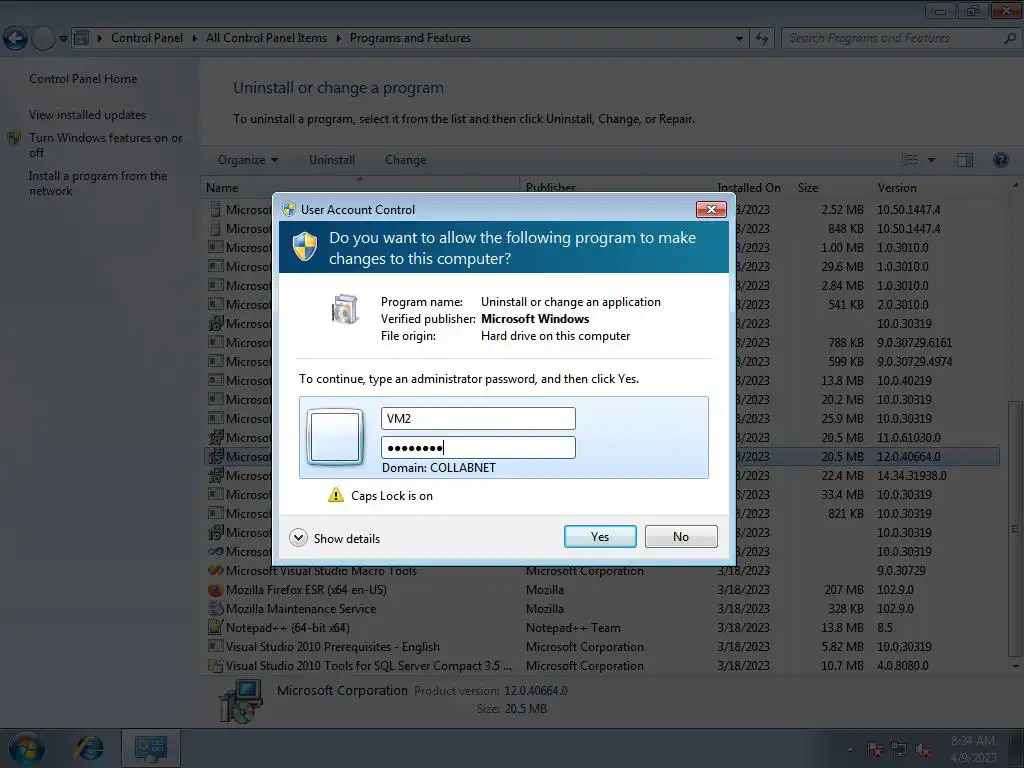Click the administrator password field
Screen dimensions: 1024x768
[x=478, y=447]
